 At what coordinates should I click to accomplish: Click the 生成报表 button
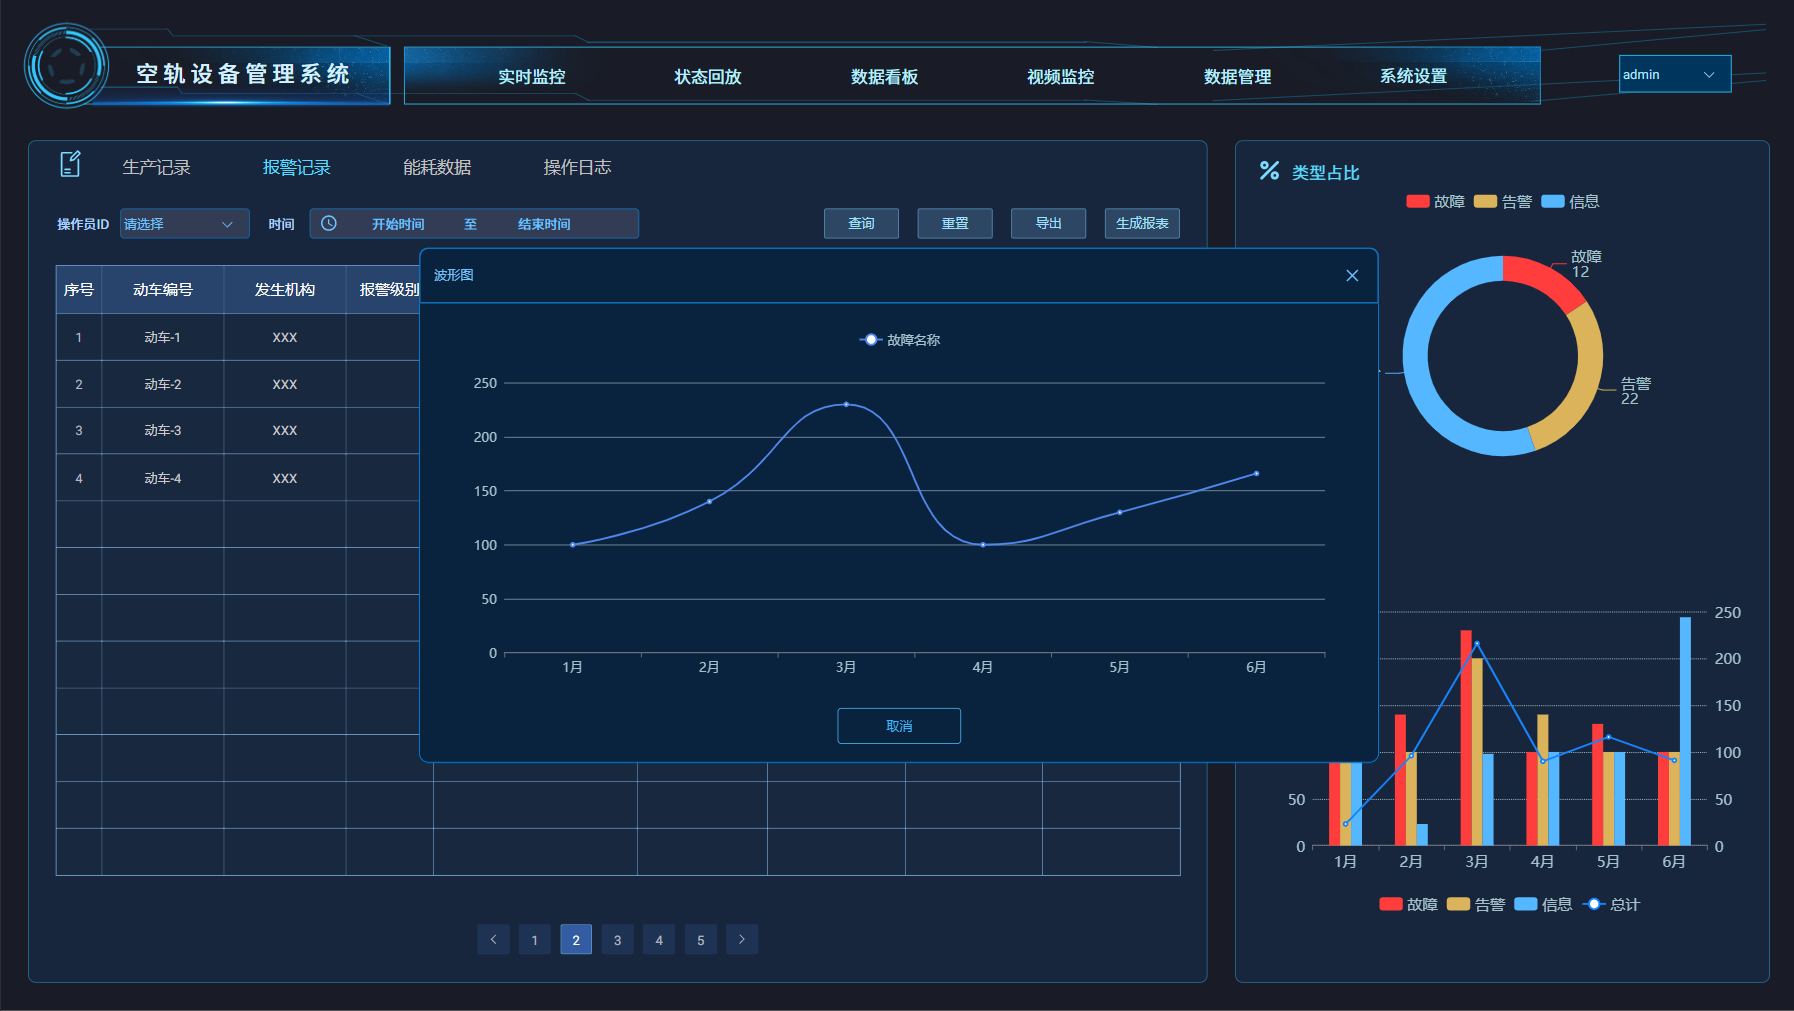click(1141, 224)
